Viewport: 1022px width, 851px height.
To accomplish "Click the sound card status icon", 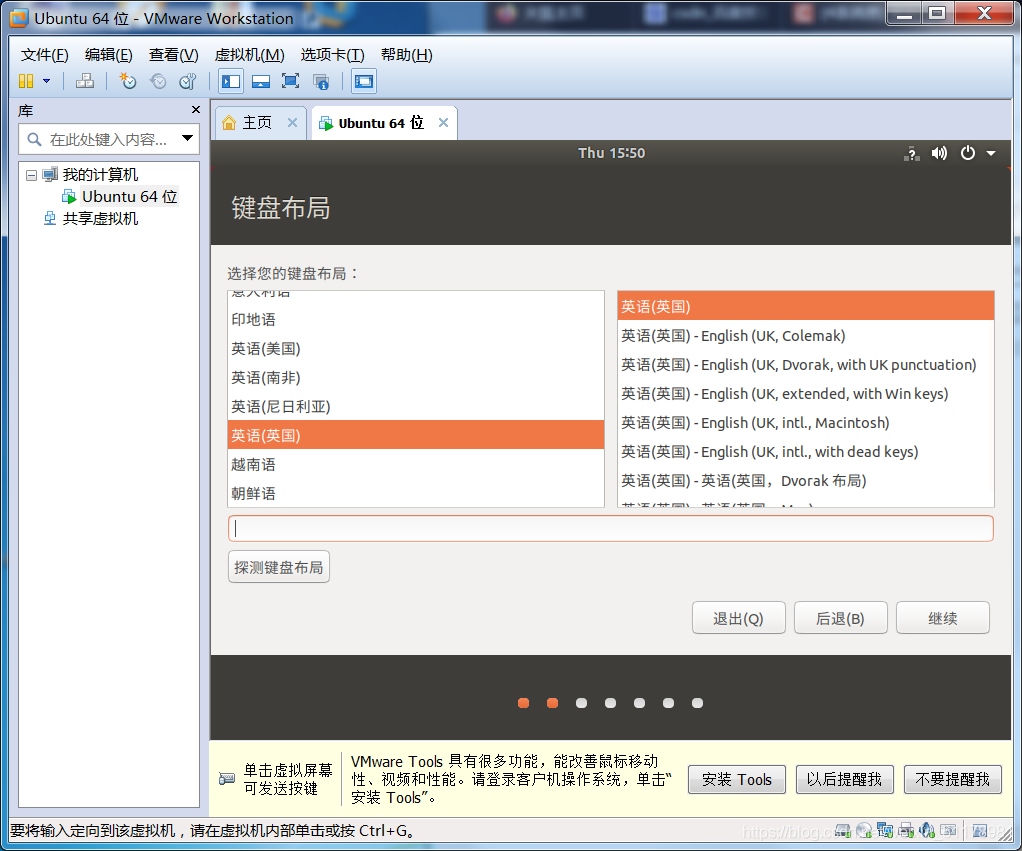I will tap(927, 830).
